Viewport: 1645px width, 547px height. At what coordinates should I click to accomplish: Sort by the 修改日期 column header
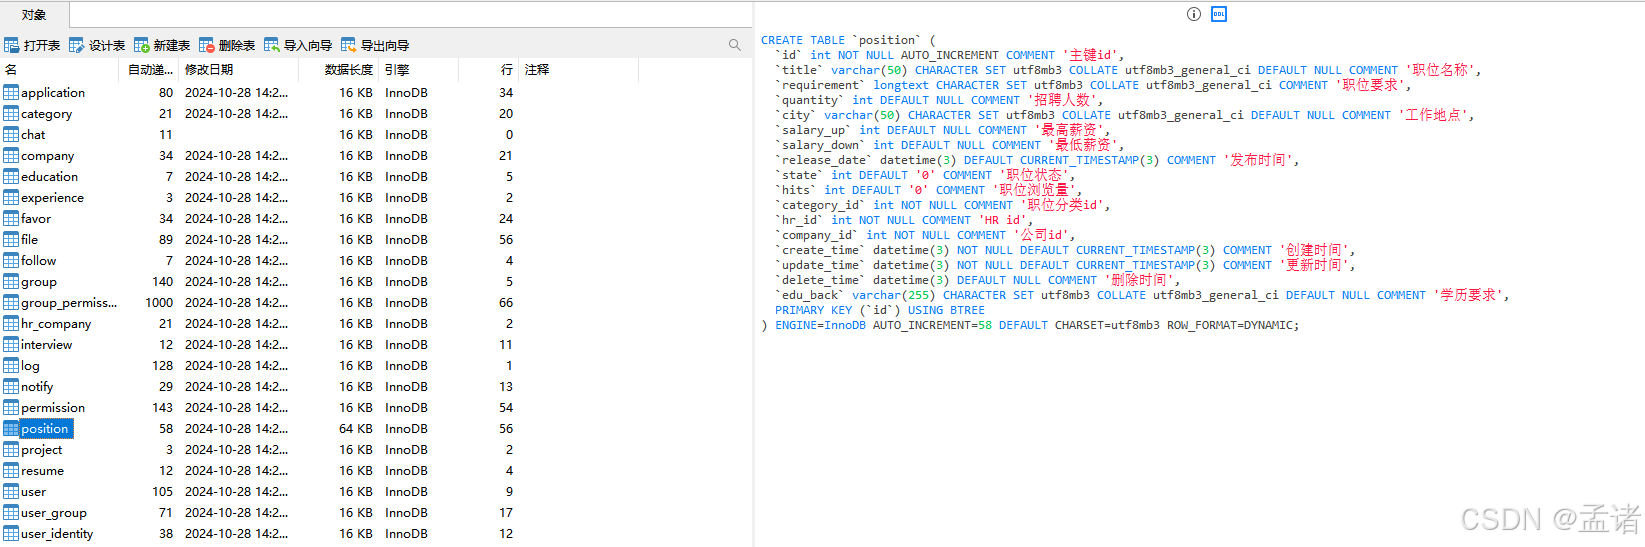(x=236, y=69)
